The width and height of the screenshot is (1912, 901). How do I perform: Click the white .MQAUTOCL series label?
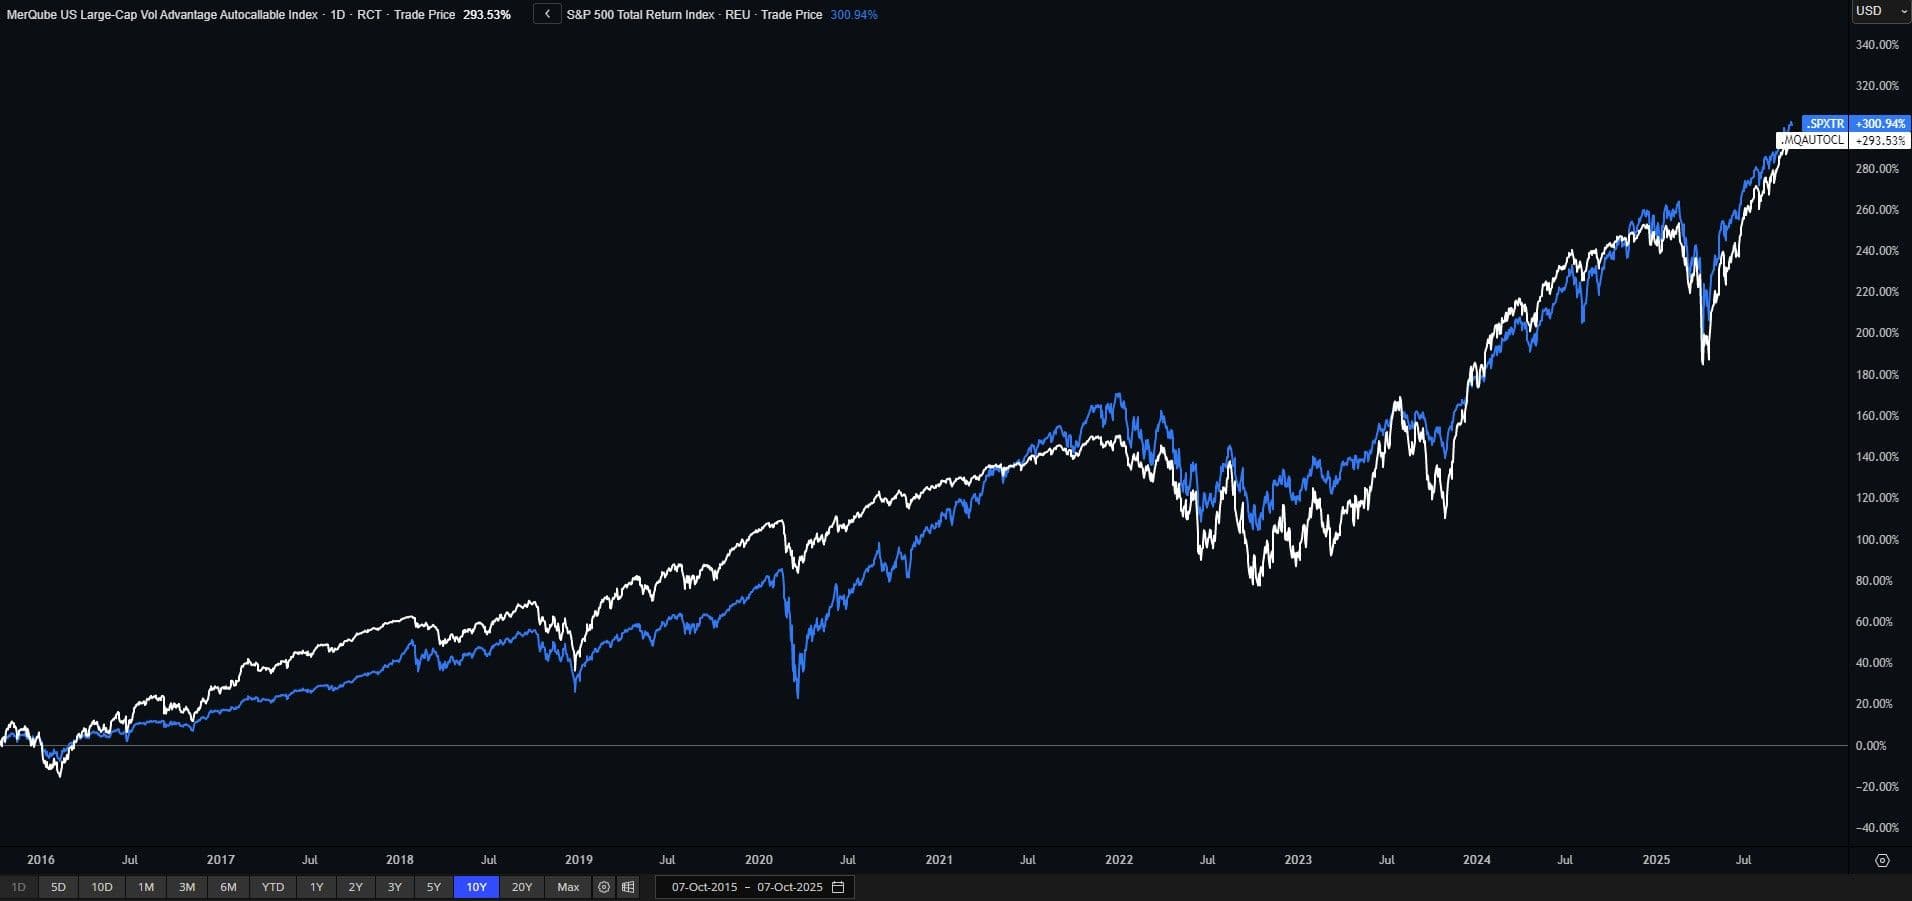[1812, 141]
